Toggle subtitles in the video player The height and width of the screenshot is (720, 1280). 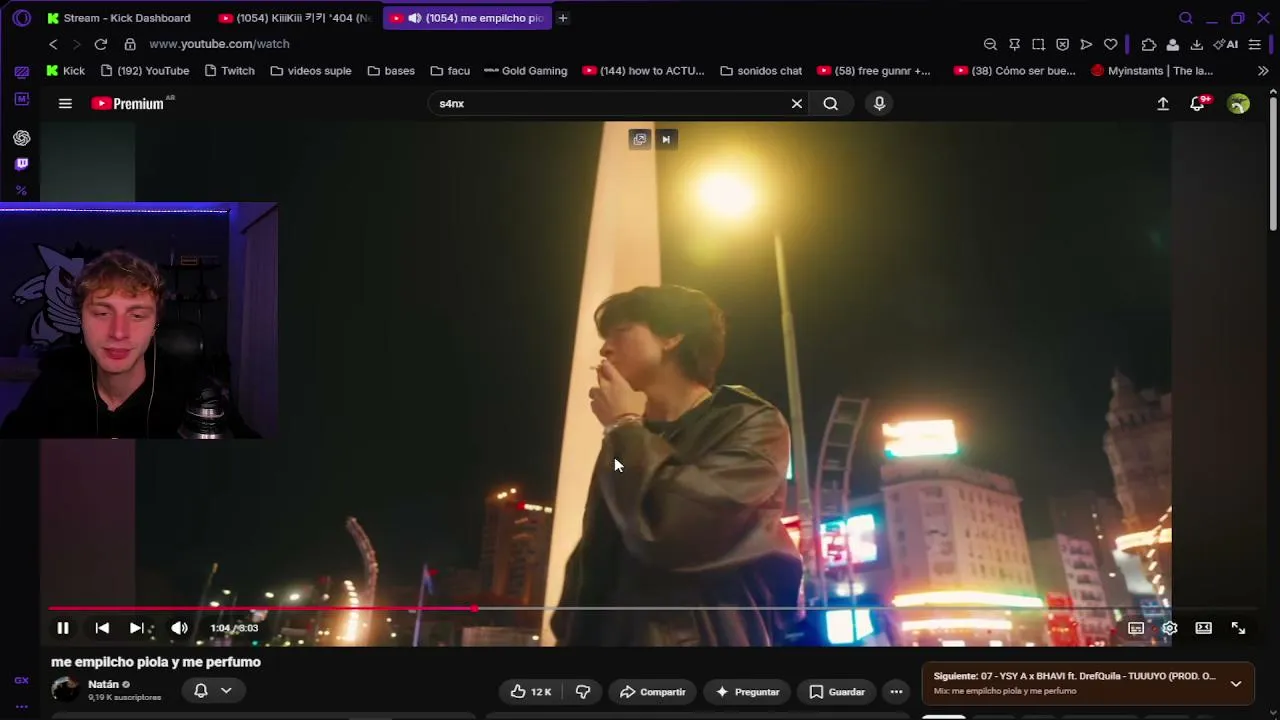1136,628
